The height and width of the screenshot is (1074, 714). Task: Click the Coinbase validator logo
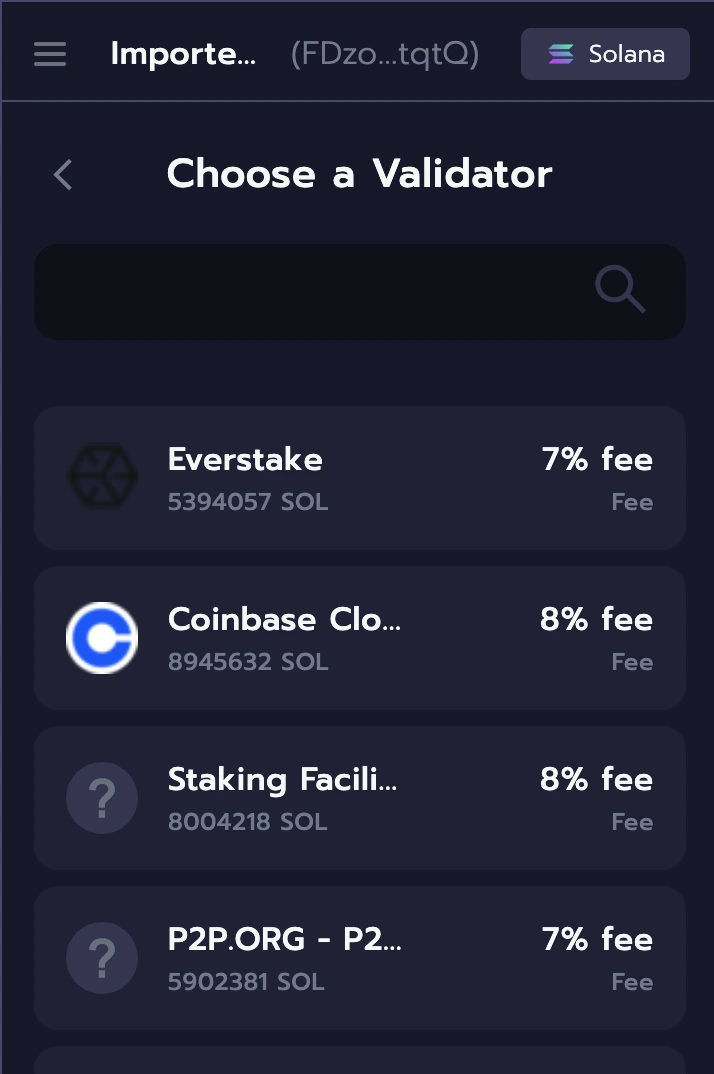(x=102, y=637)
